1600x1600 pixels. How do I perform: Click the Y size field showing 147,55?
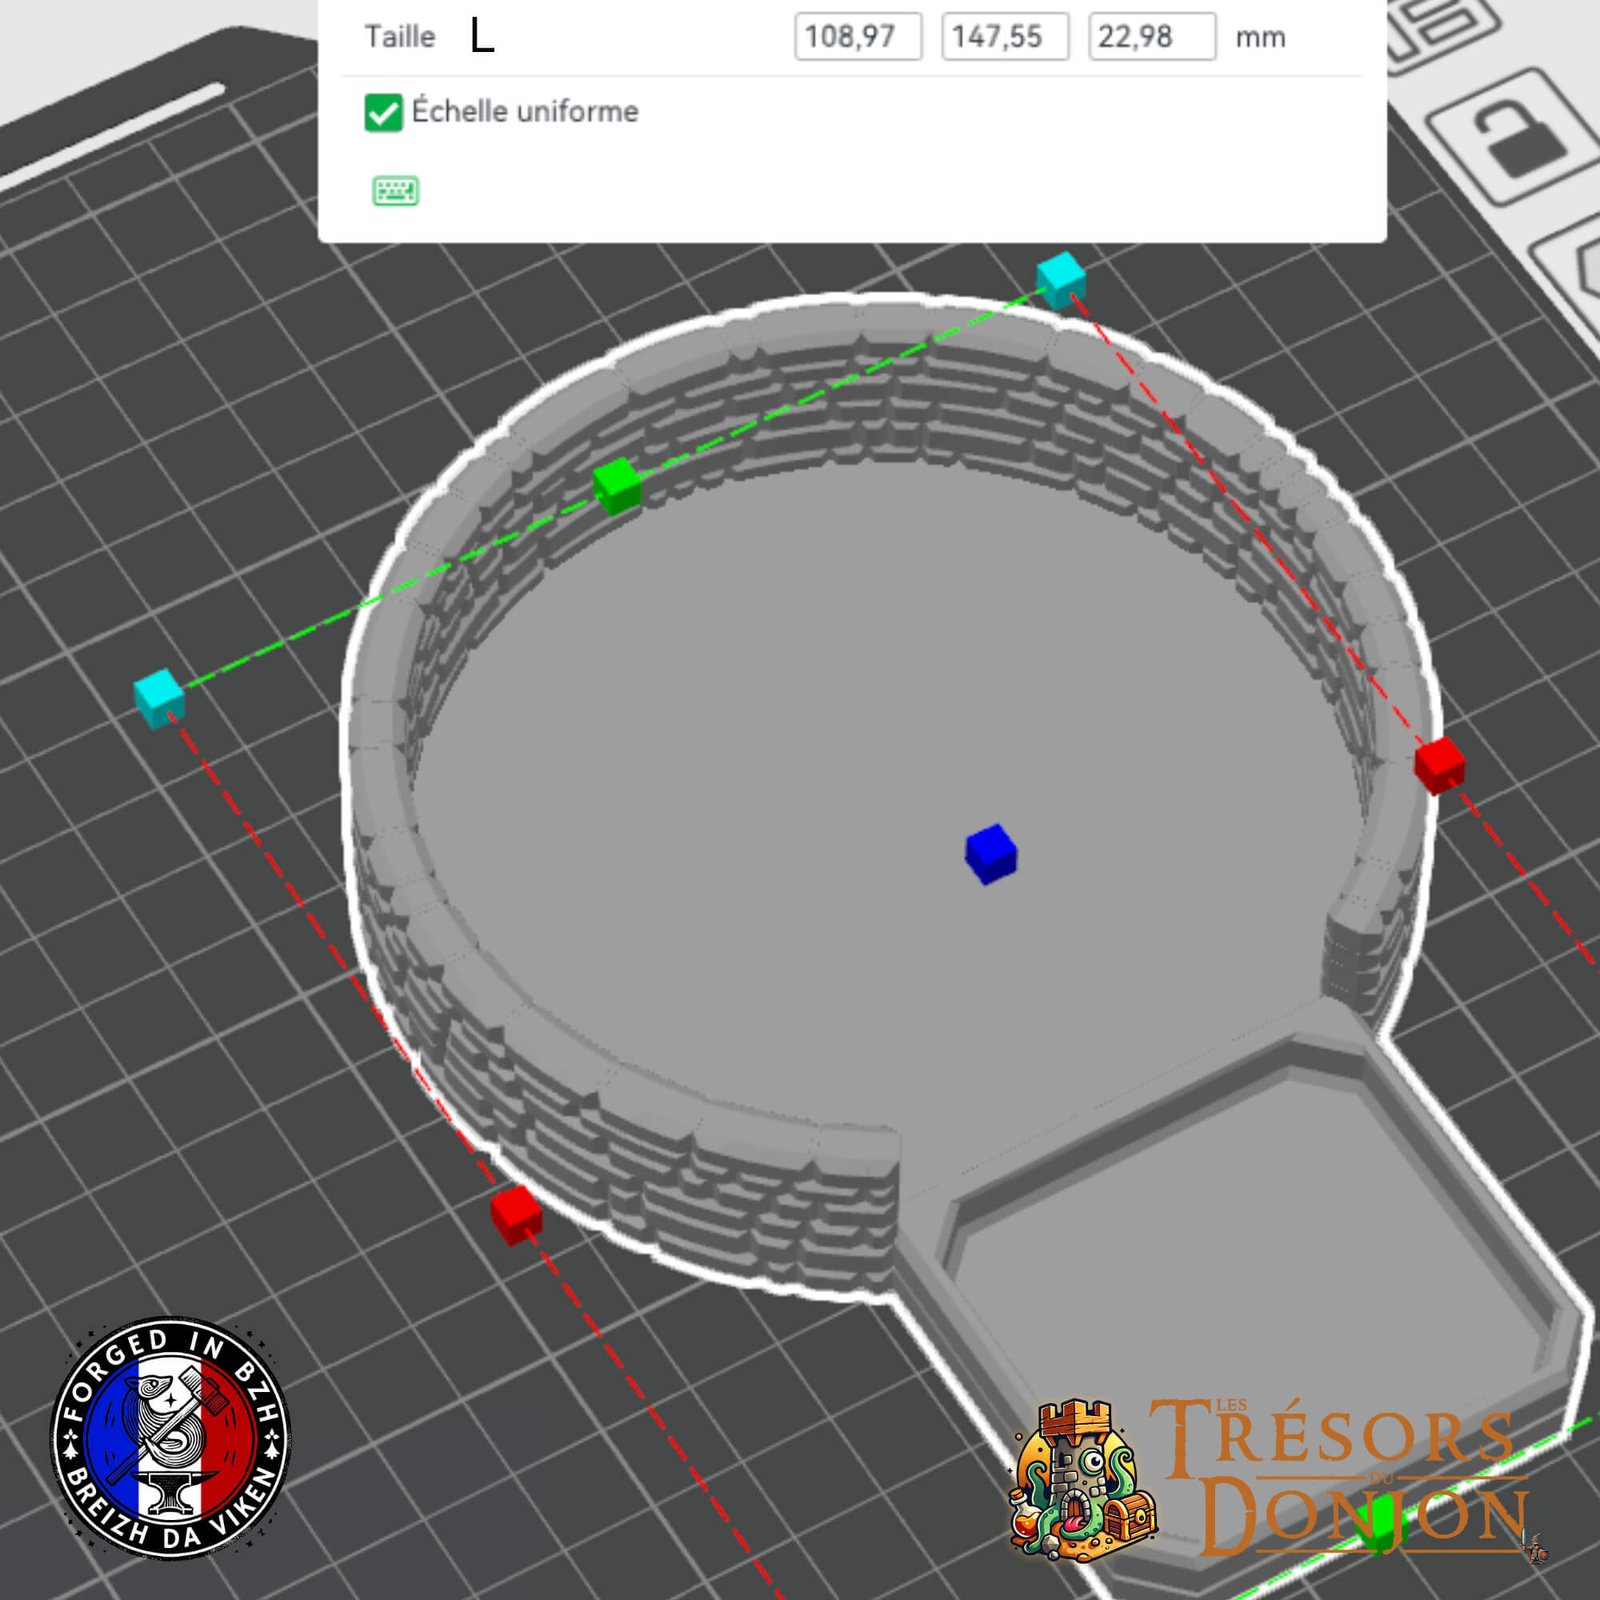pyautogui.click(x=1004, y=37)
